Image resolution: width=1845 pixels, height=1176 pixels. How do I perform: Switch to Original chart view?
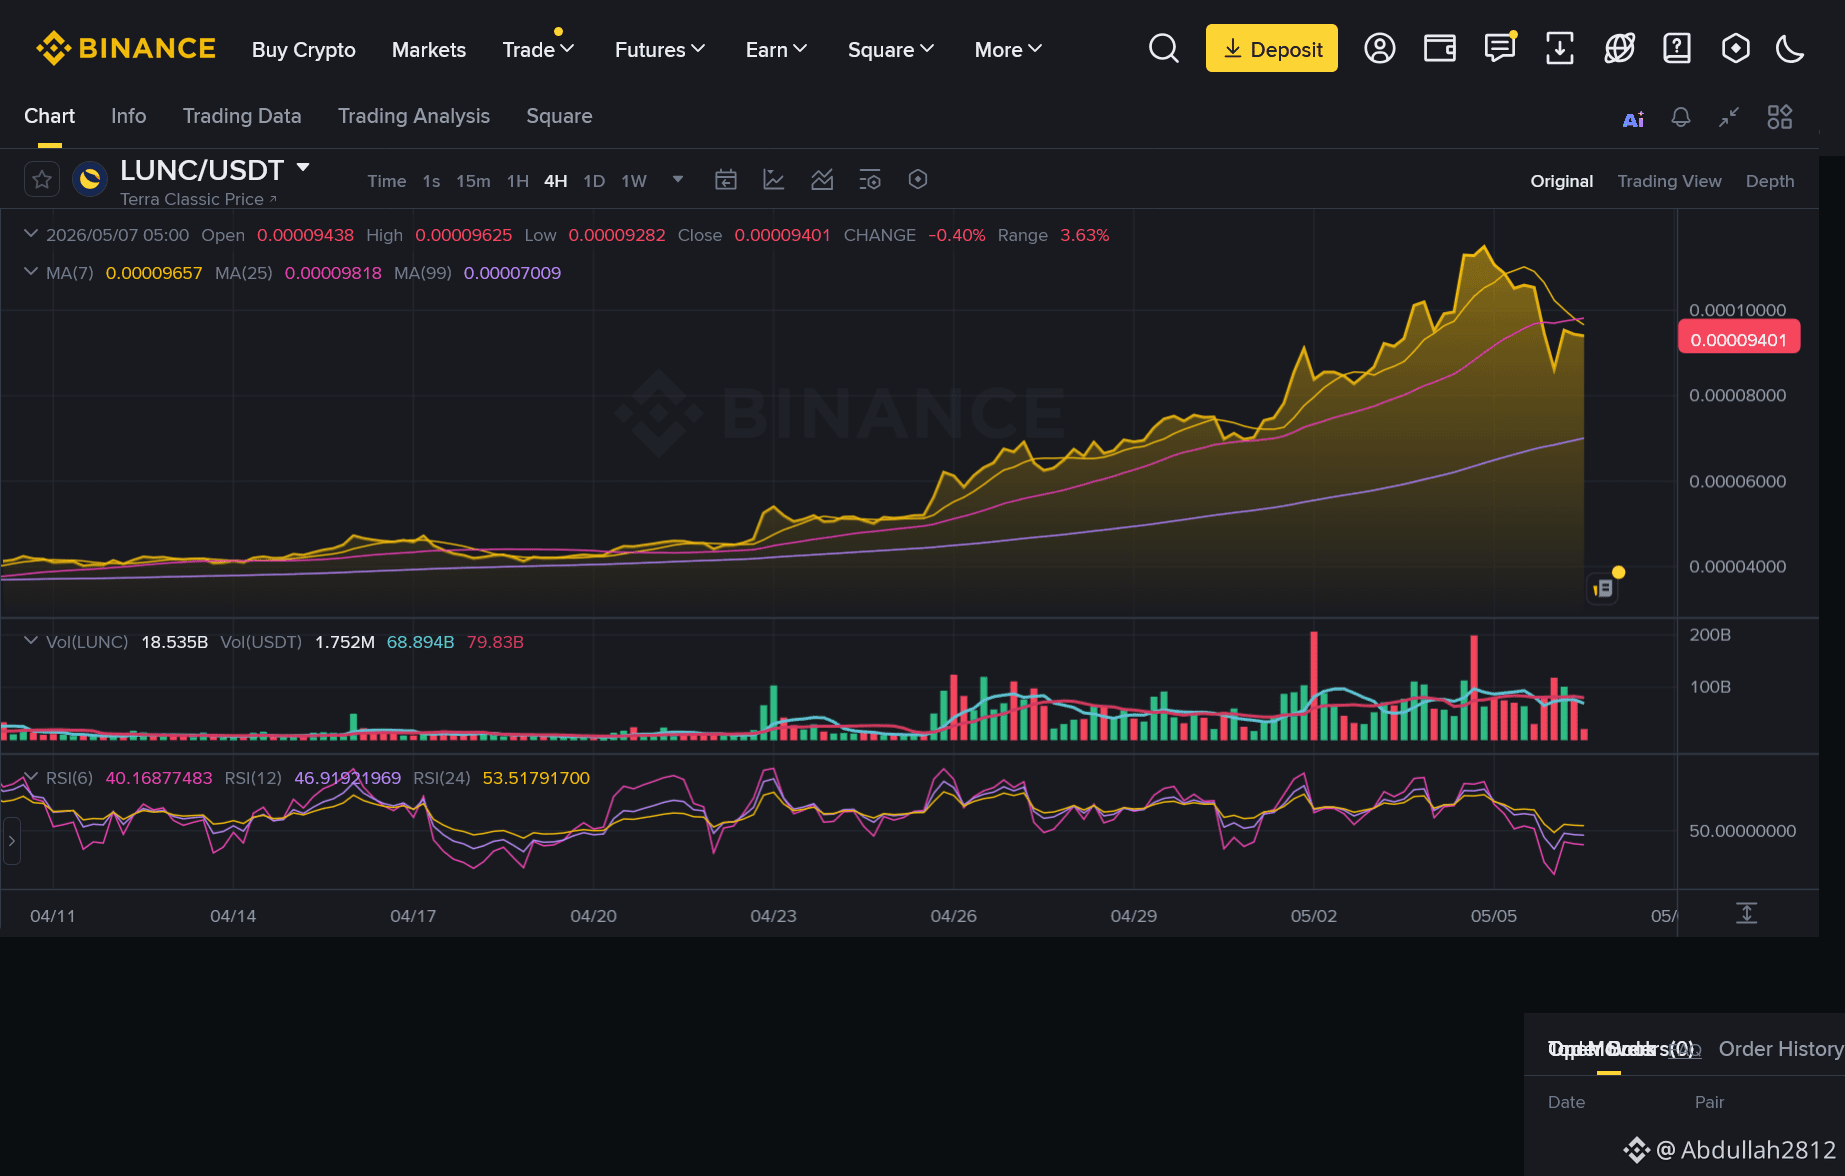click(1562, 181)
